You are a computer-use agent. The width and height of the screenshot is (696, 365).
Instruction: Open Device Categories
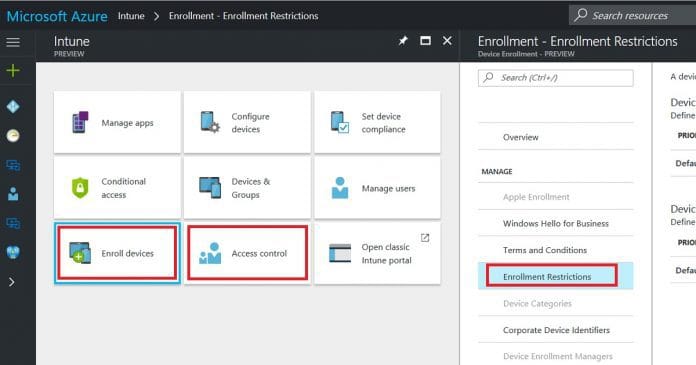556,303
